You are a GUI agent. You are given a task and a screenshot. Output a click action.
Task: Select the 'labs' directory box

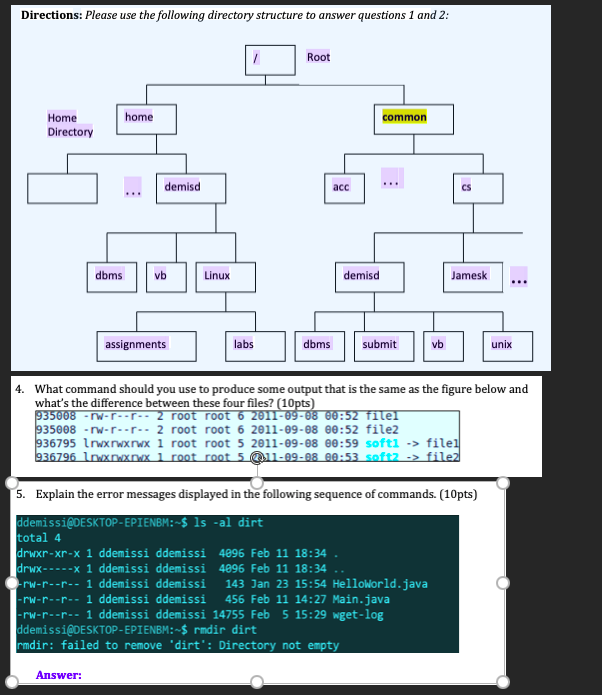pyautogui.click(x=255, y=346)
